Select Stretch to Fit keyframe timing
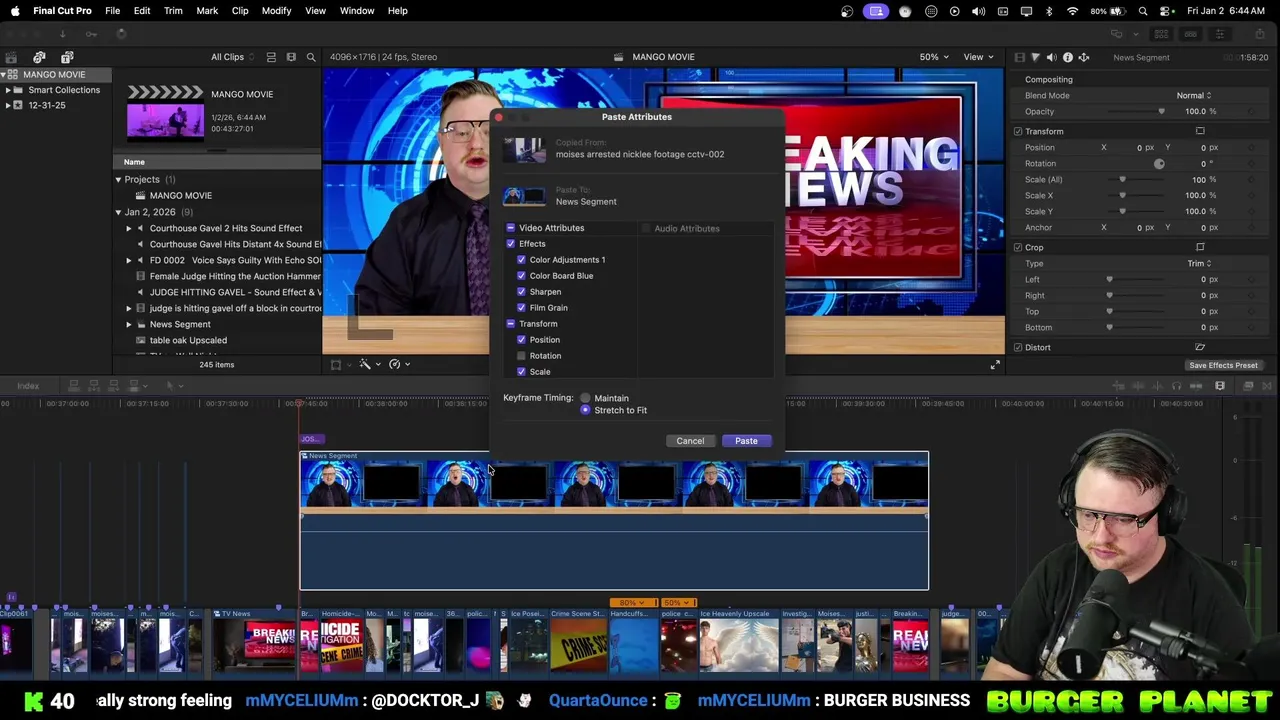 tap(585, 410)
